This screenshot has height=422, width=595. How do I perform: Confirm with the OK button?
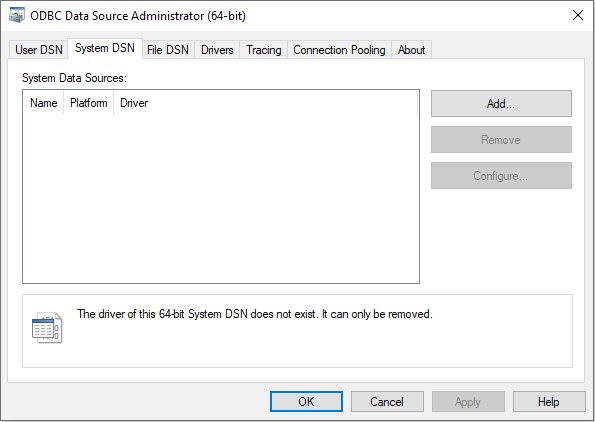tap(306, 402)
